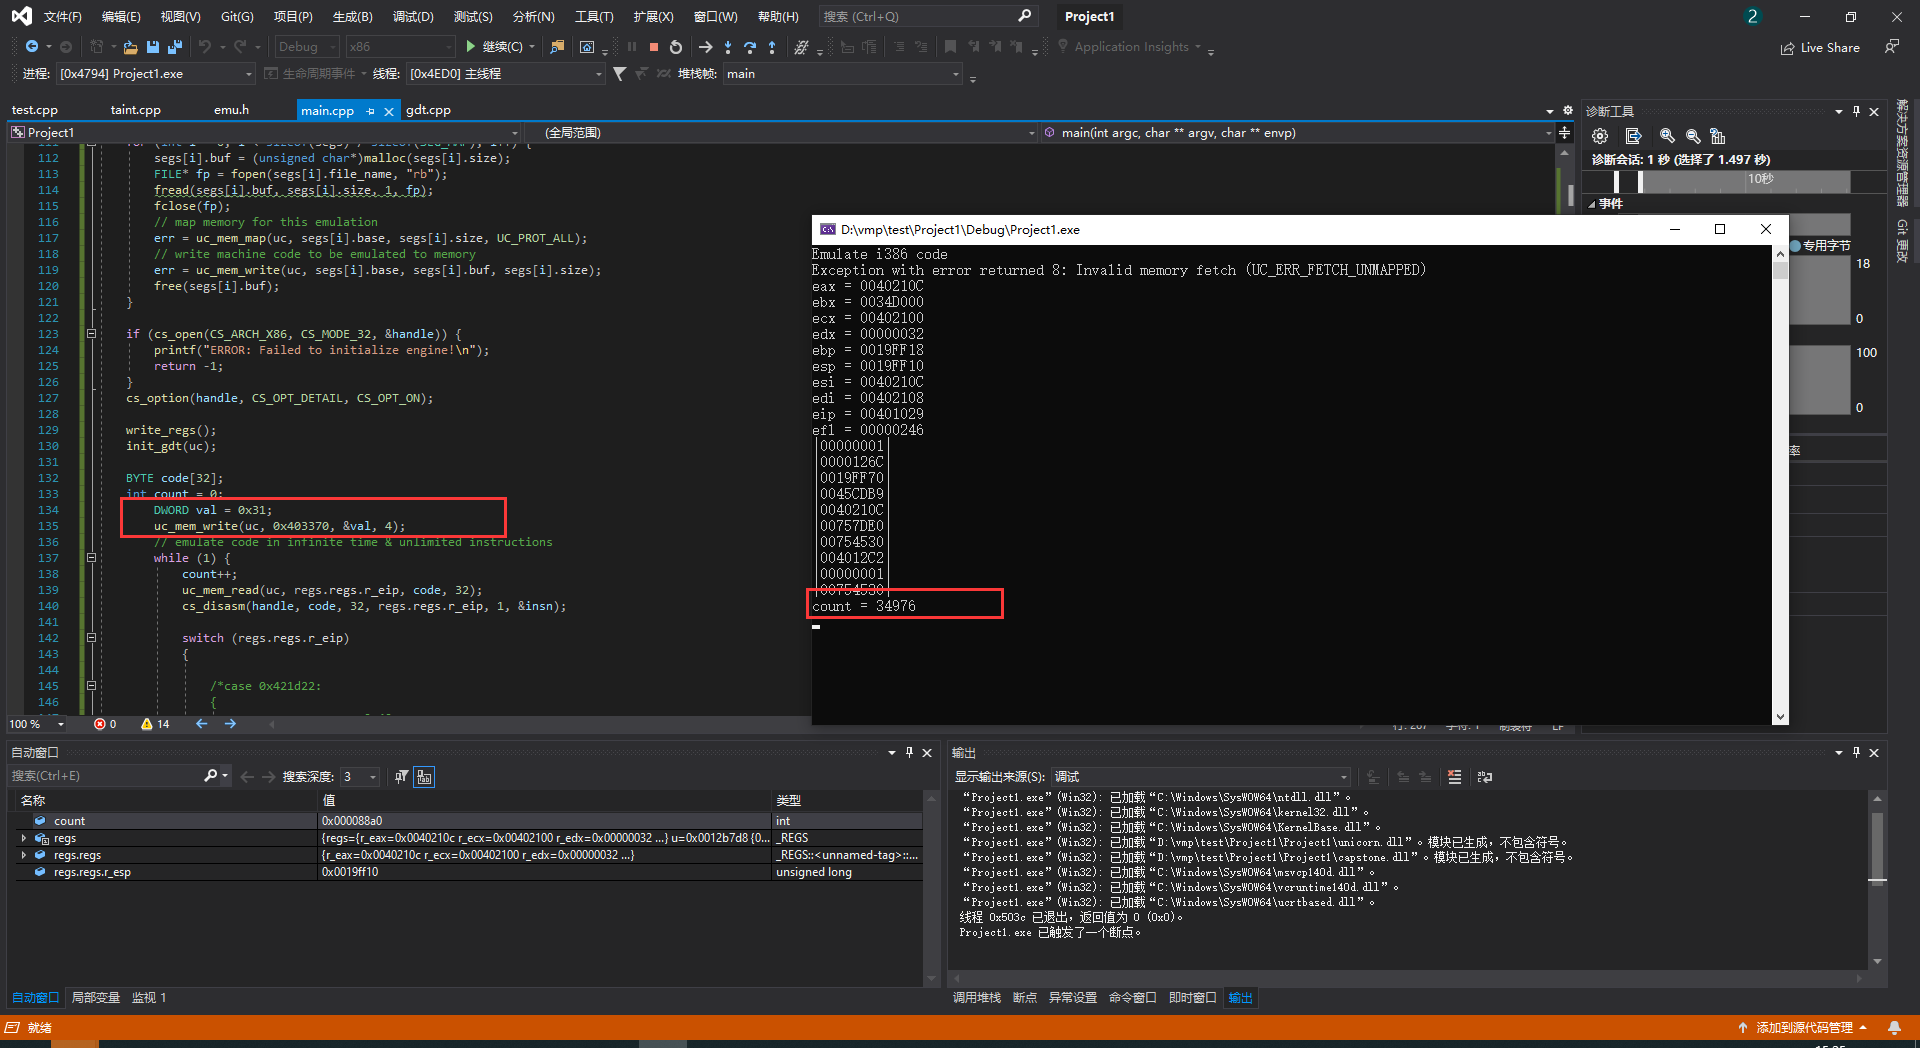
Task: Switch to test.cpp tab
Action: 35,111
